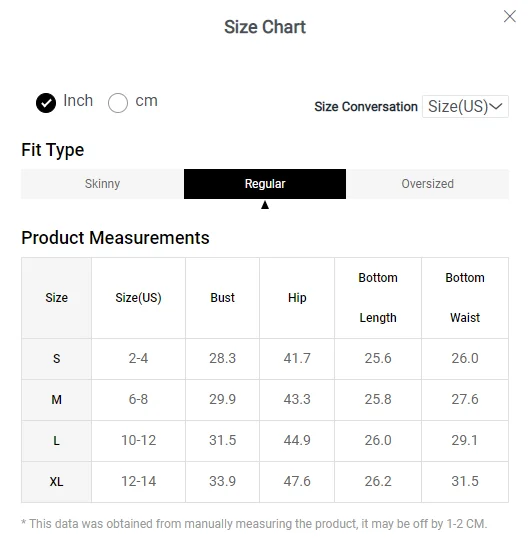The image size is (529, 550).
Task: Click the Size(US) column header
Action: [x=138, y=298]
